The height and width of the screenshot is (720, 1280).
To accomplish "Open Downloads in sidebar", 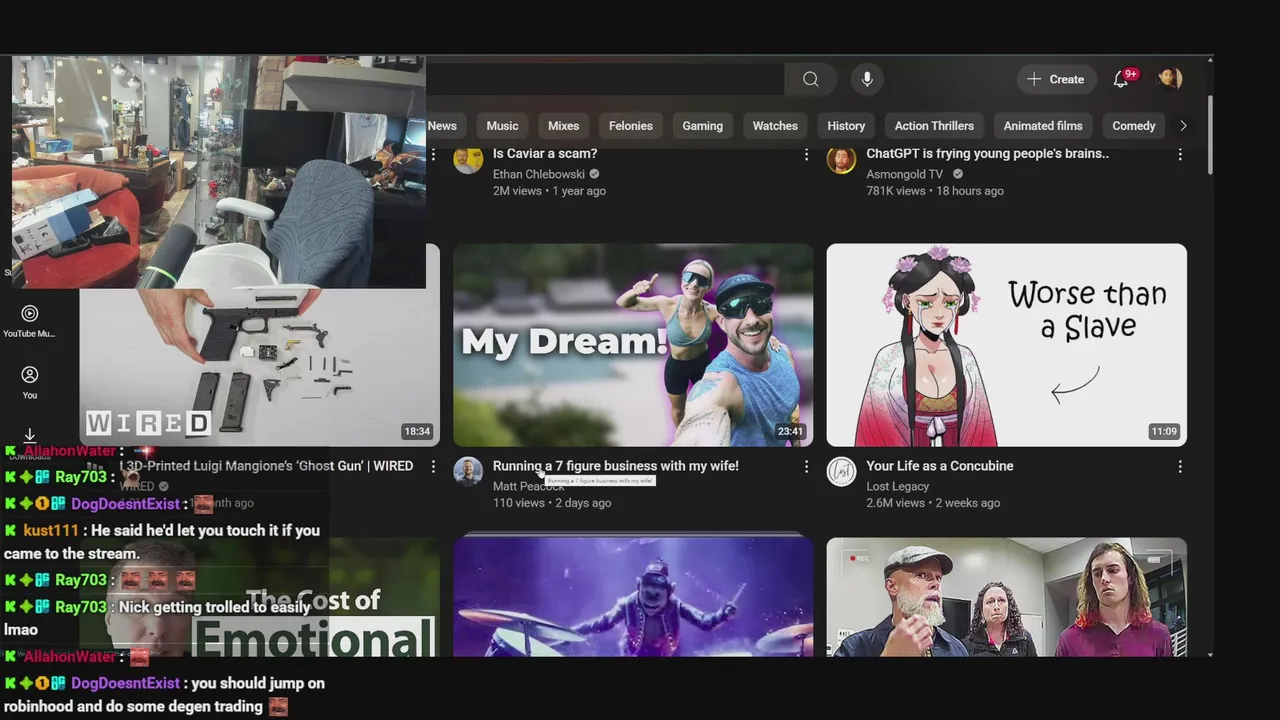I will tap(30, 442).
